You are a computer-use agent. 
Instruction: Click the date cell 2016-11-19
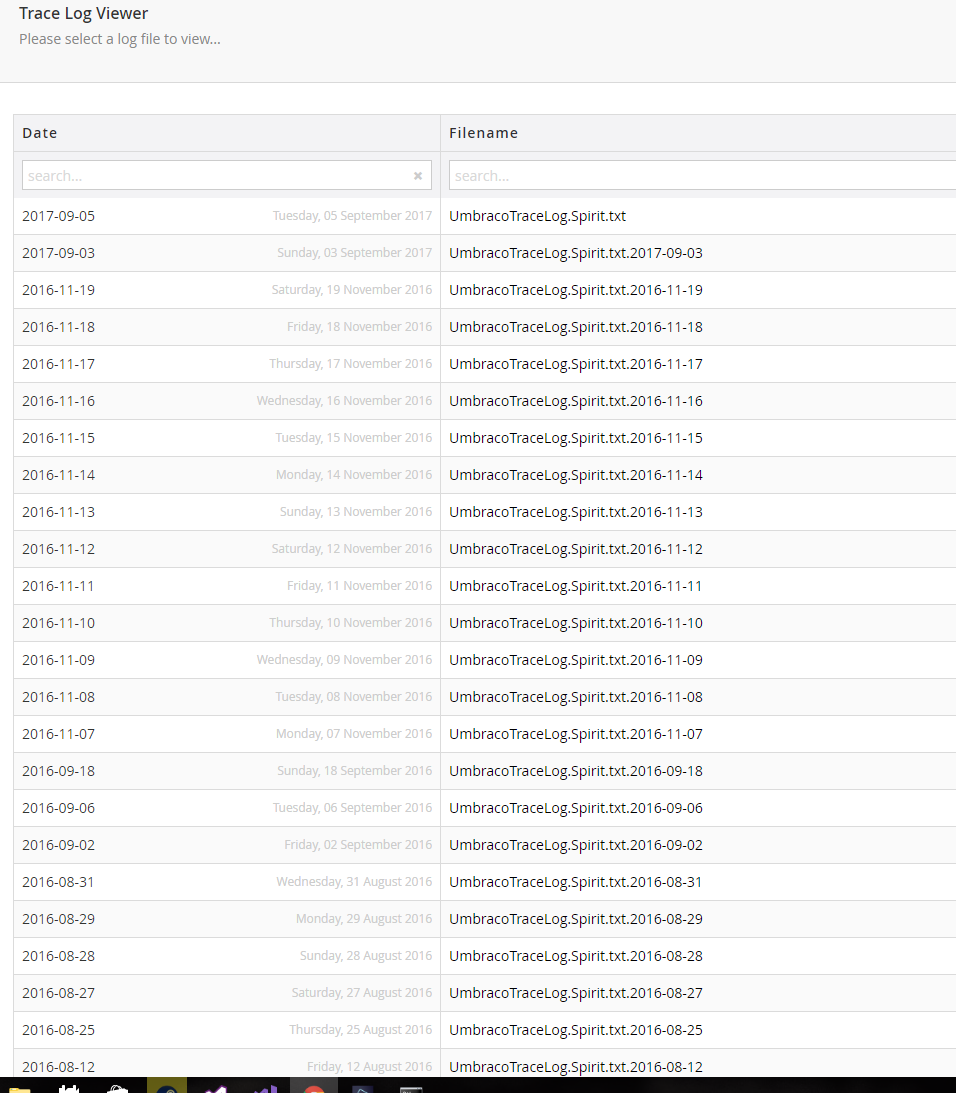[x=59, y=290]
